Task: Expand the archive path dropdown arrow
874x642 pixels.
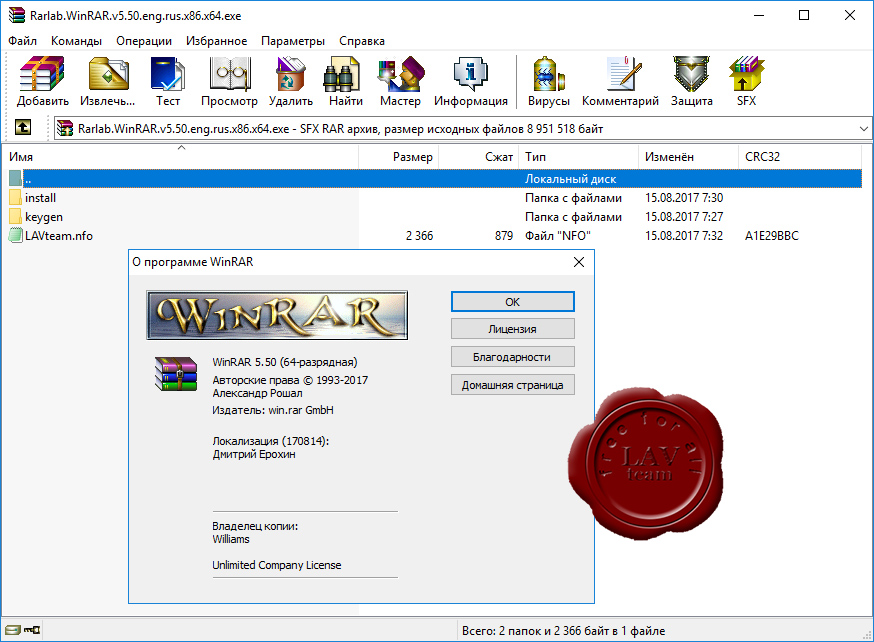Action: tap(863, 129)
